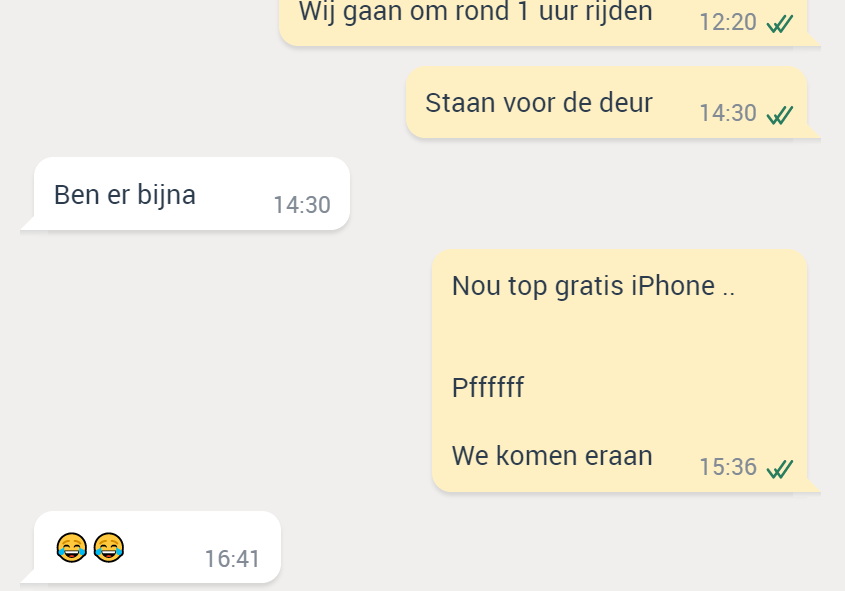The width and height of the screenshot is (845, 591).
Task: Click the 12:20 timestamp on top message
Action: [x=728, y=22]
